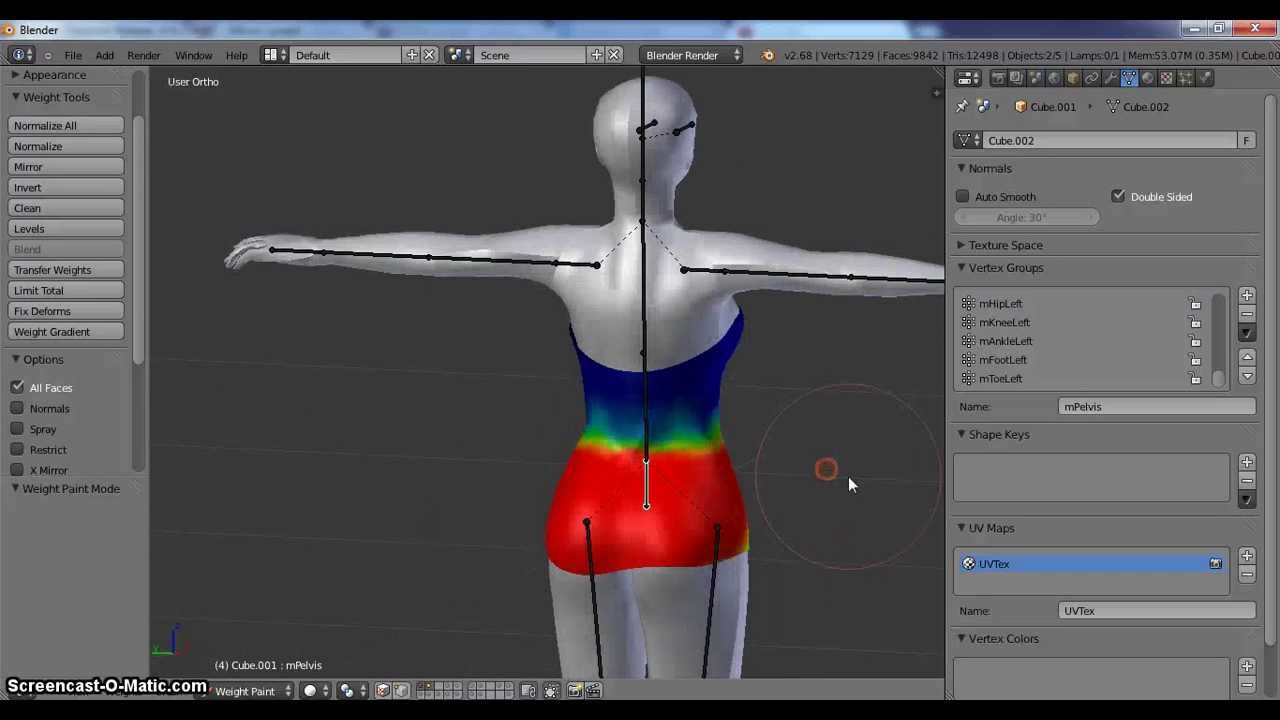The height and width of the screenshot is (720, 1280).
Task: Collapse the UV Maps panel
Action: click(961, 528)
